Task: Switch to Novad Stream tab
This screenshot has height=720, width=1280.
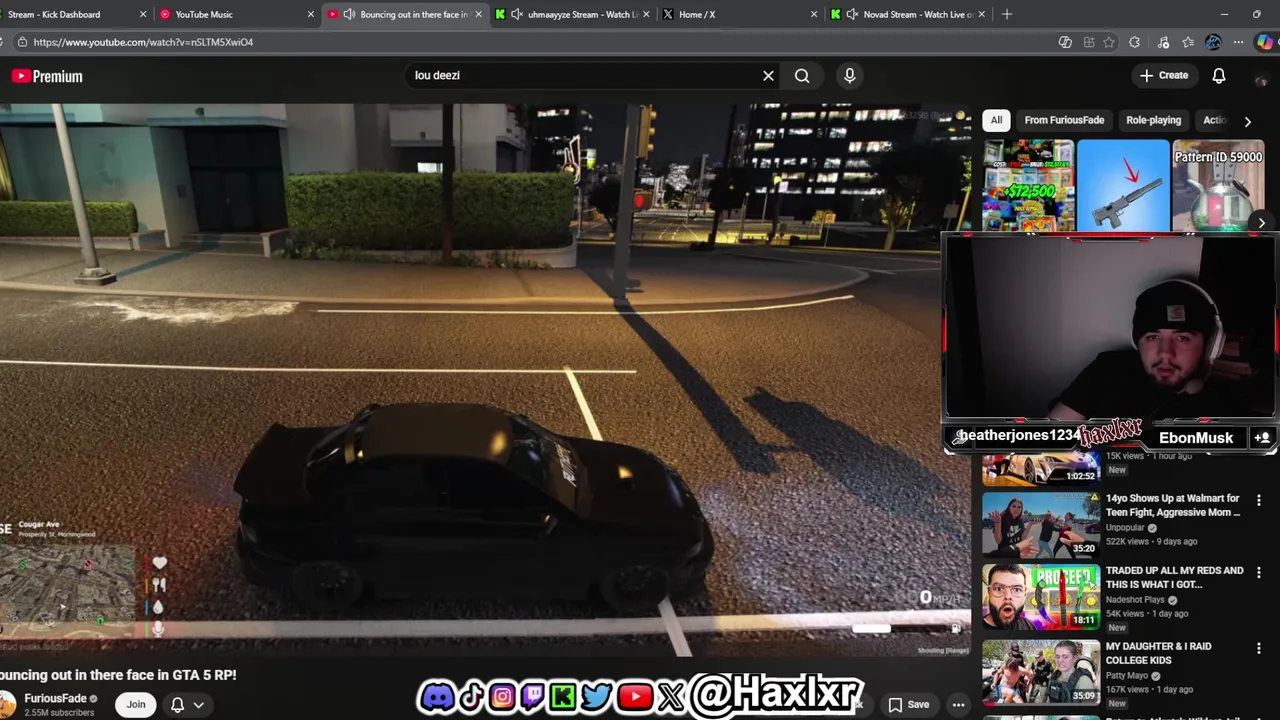Action: coord(910,14)
